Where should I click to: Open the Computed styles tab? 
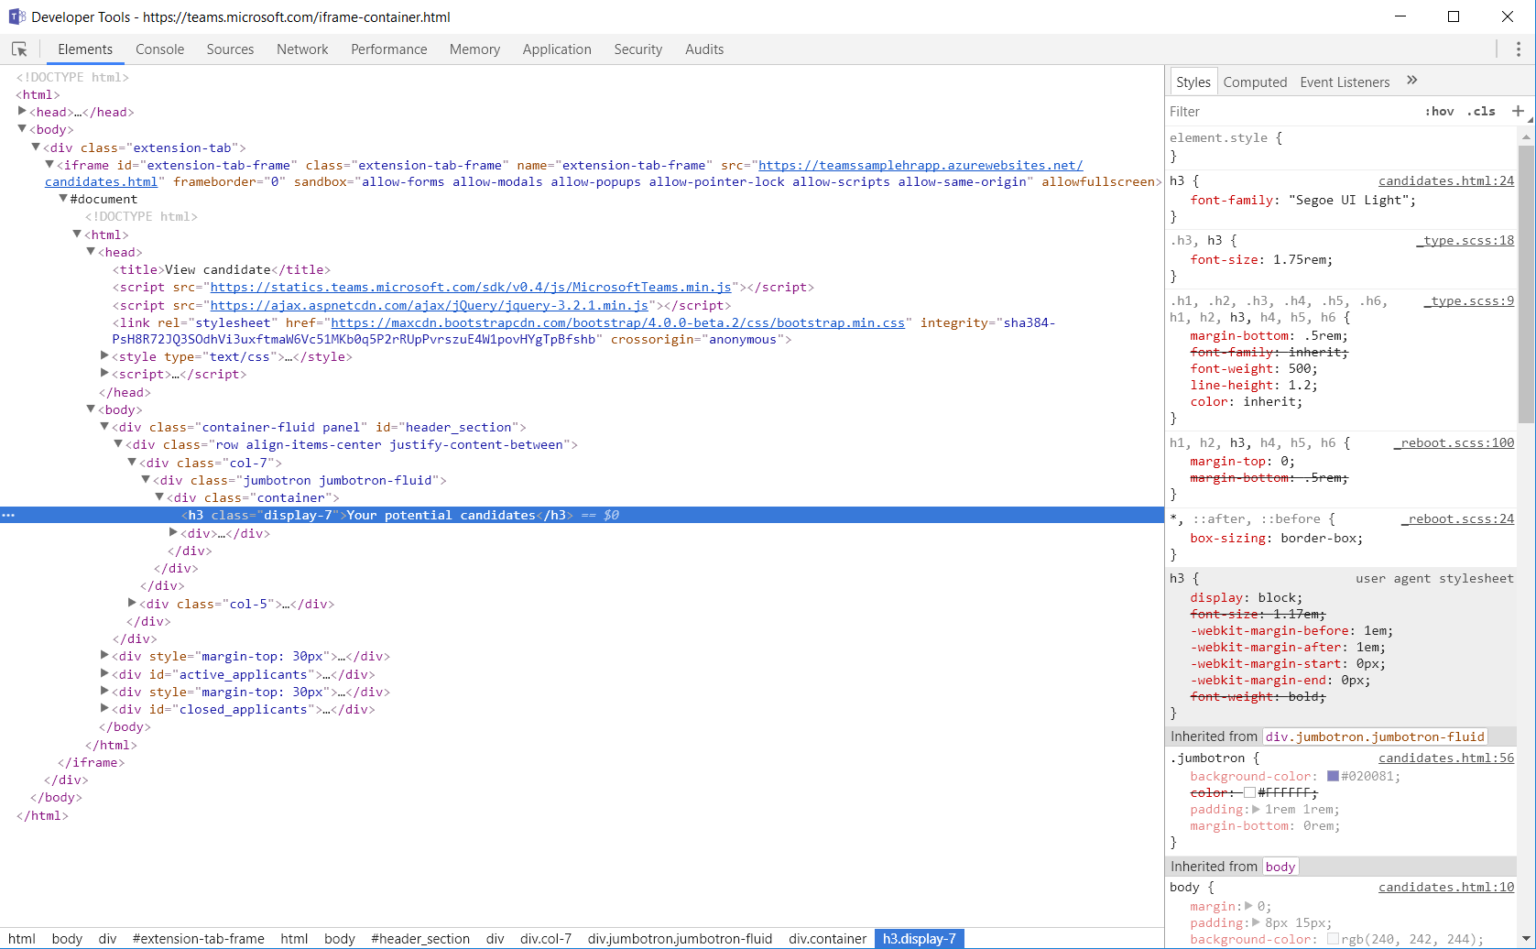point(1255,81)
